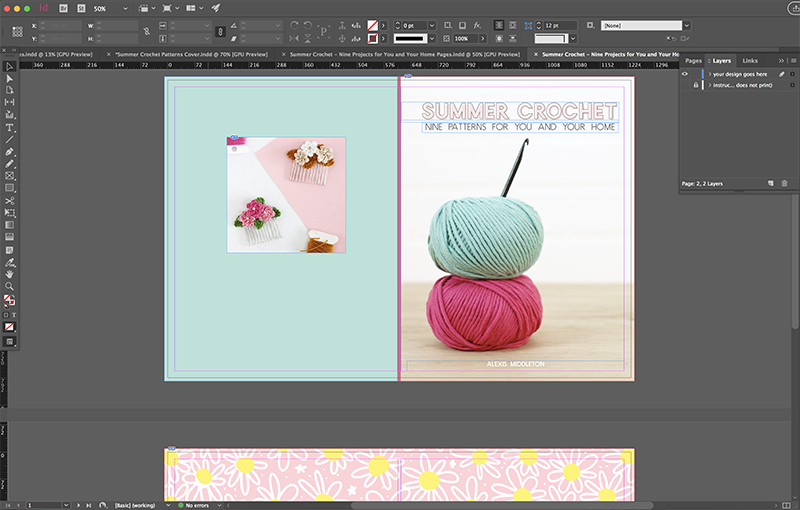Toggle visibility eye of 'your design goes here' layer
This screenshot has width=800, height=510.
(x=685, y=74)
